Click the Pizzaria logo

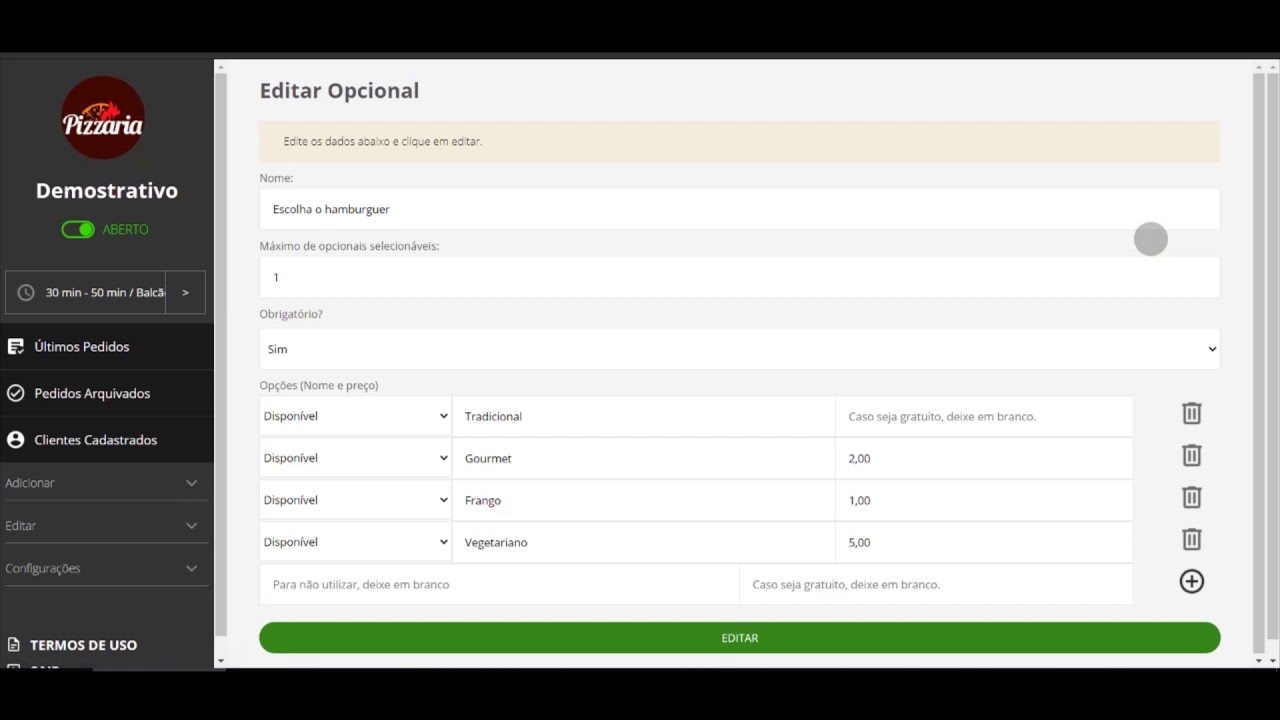(103, 118)
